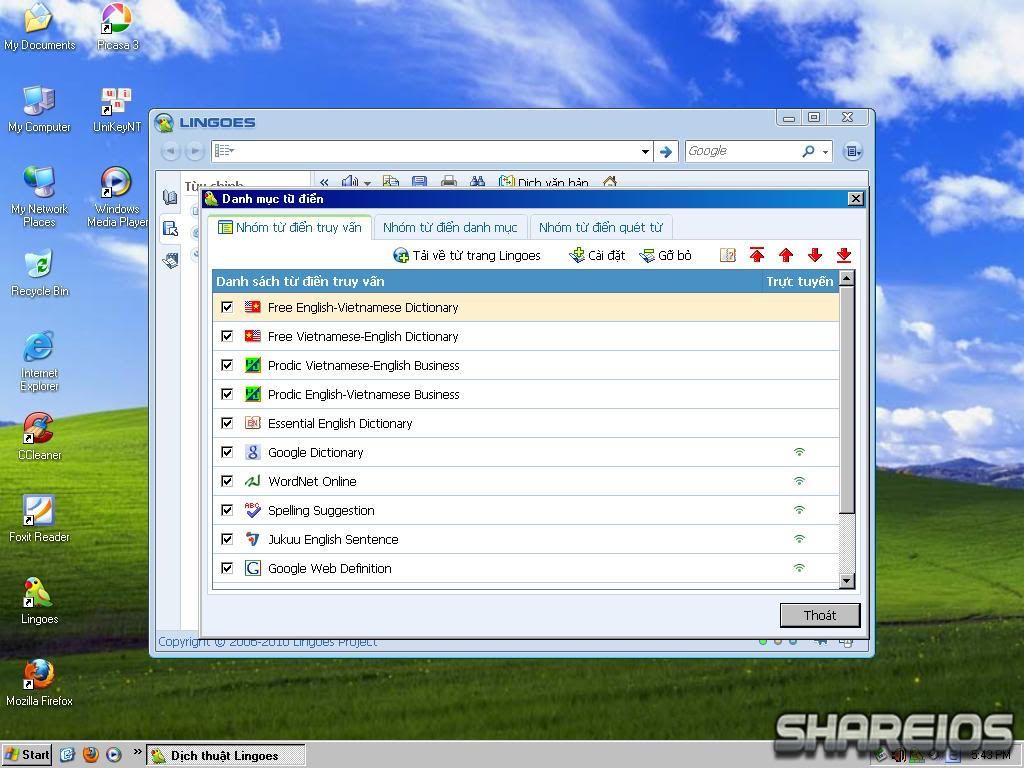The image size is (1024, 768).
Task: Open Mozilla Firefox desktop icon
Action: click(39, 683)
